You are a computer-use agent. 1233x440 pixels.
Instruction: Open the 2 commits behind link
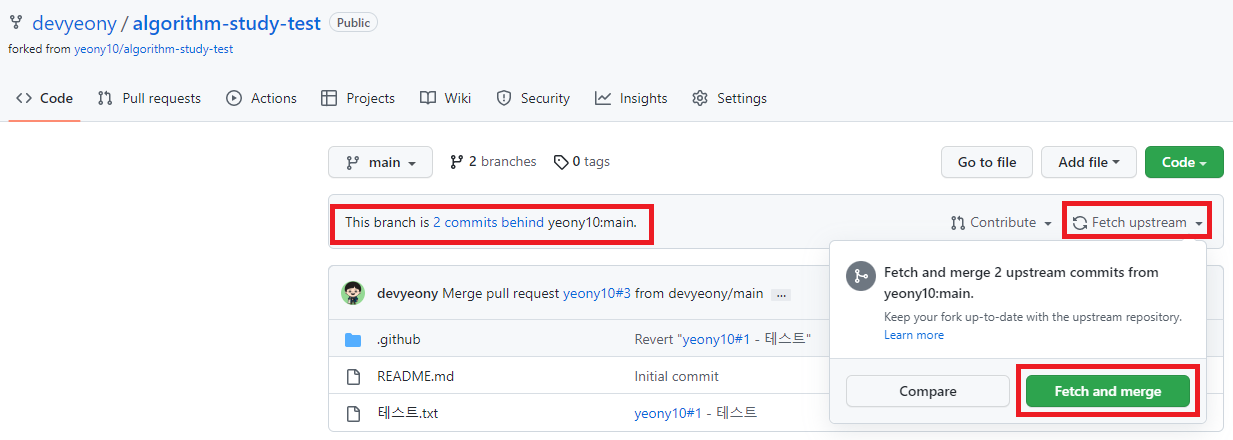pos(488,222)
